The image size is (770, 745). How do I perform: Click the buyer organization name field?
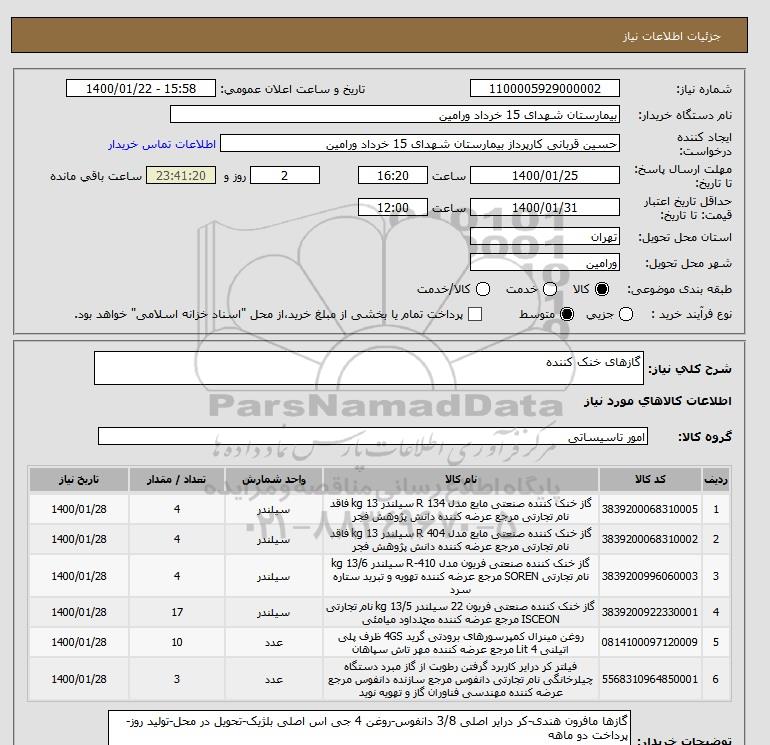tap(395, 114)
